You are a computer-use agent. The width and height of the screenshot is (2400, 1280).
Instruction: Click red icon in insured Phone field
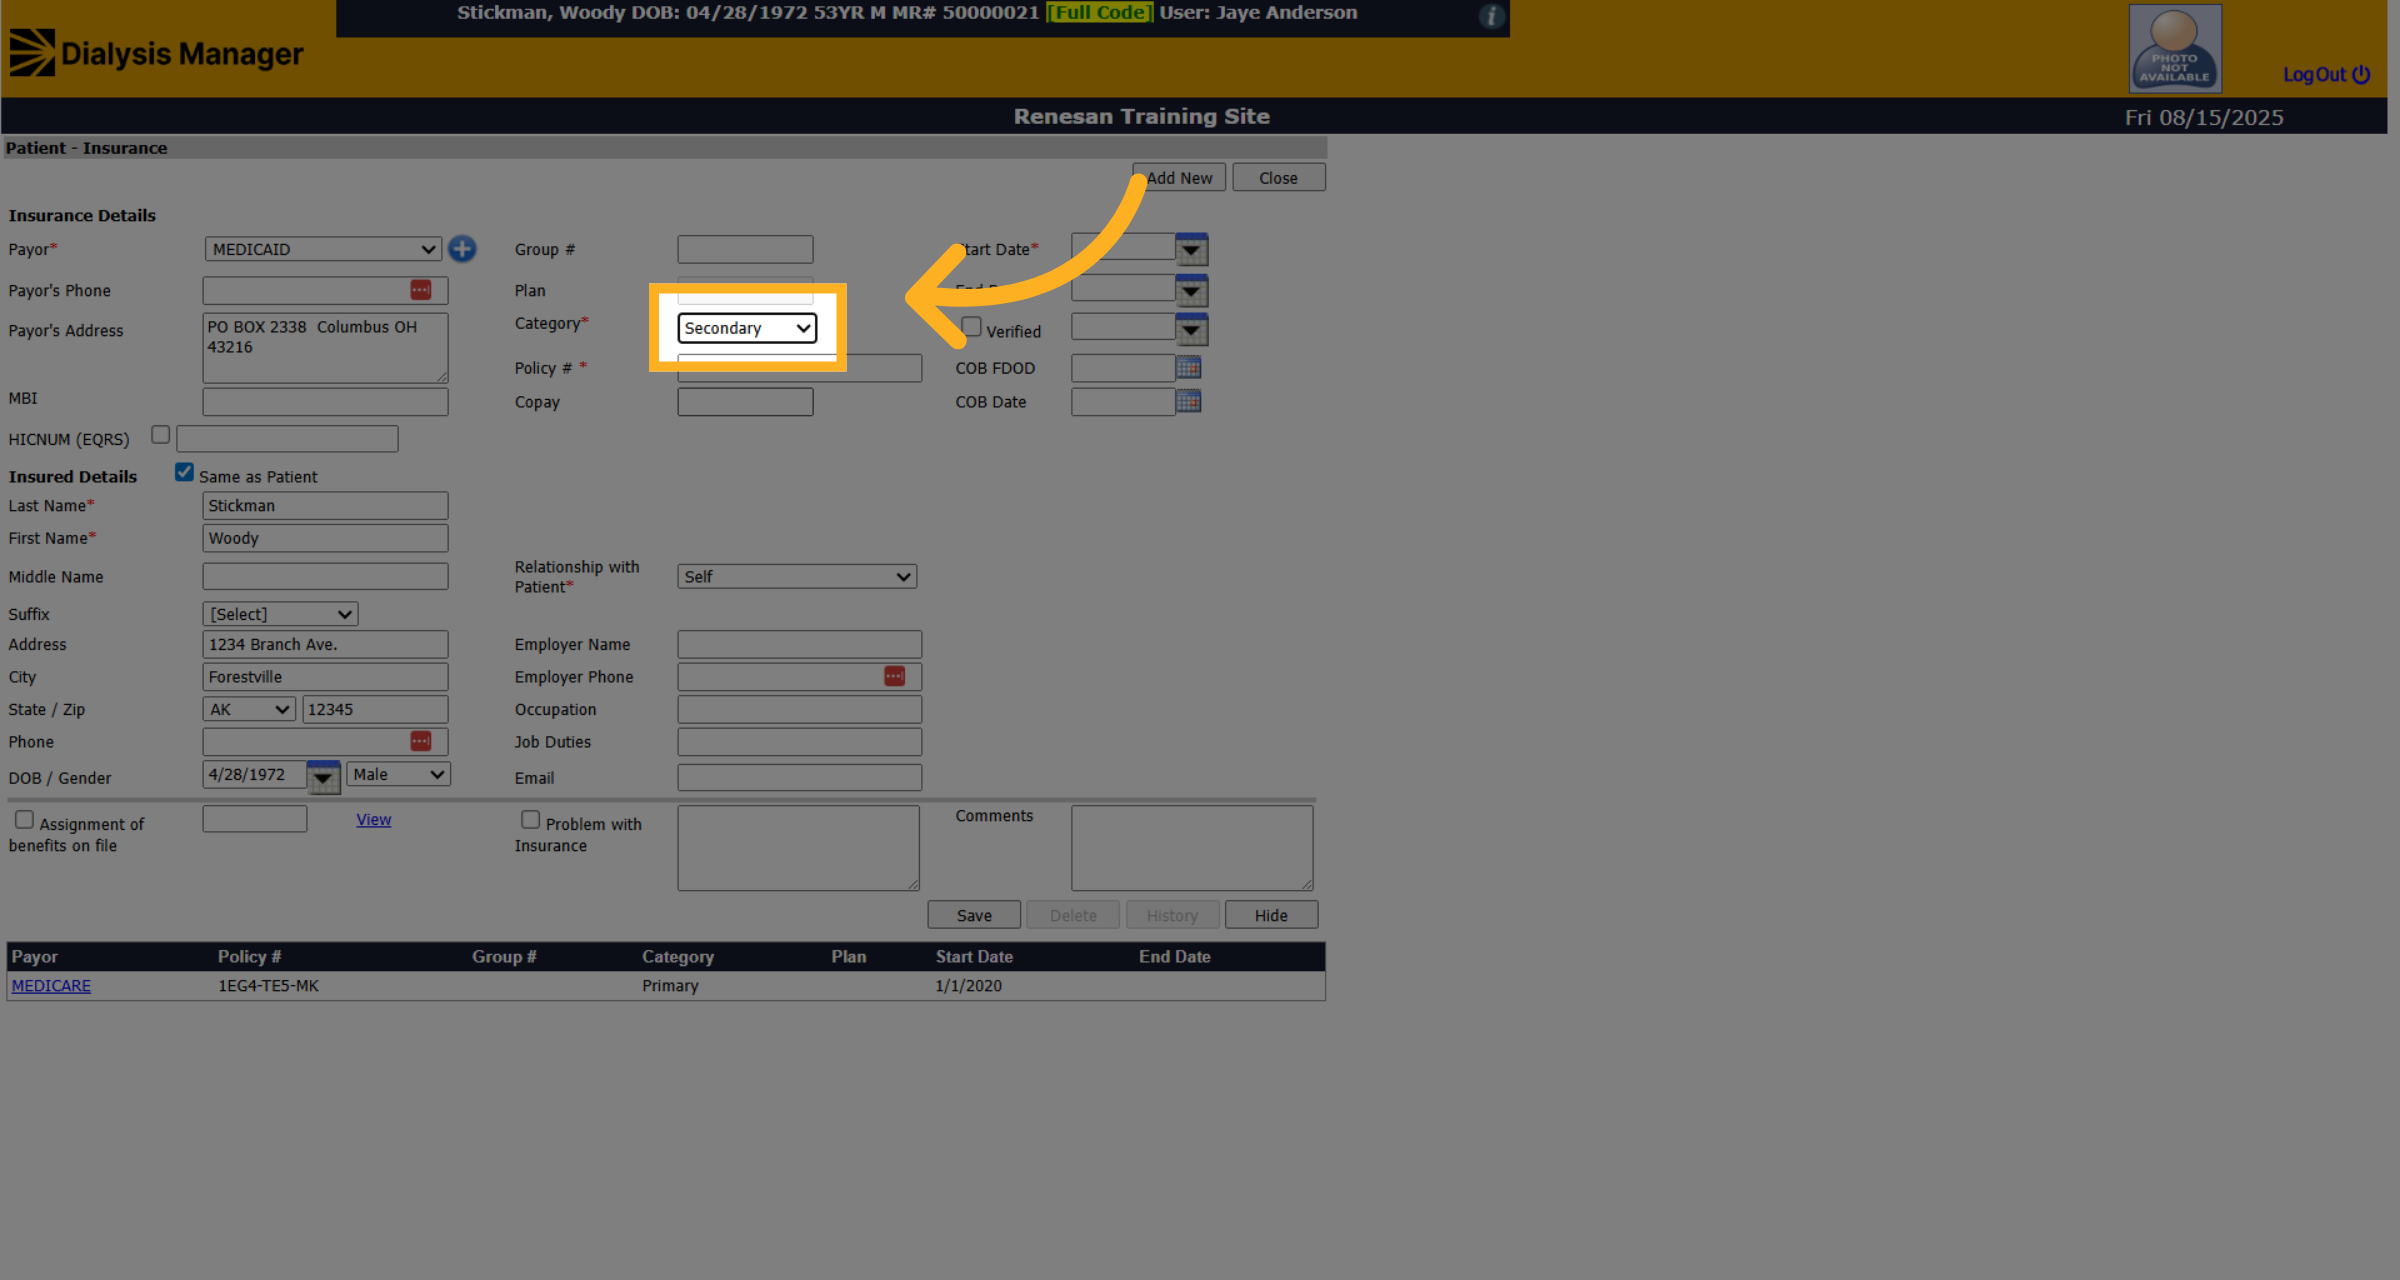click(x=420, y=741)
